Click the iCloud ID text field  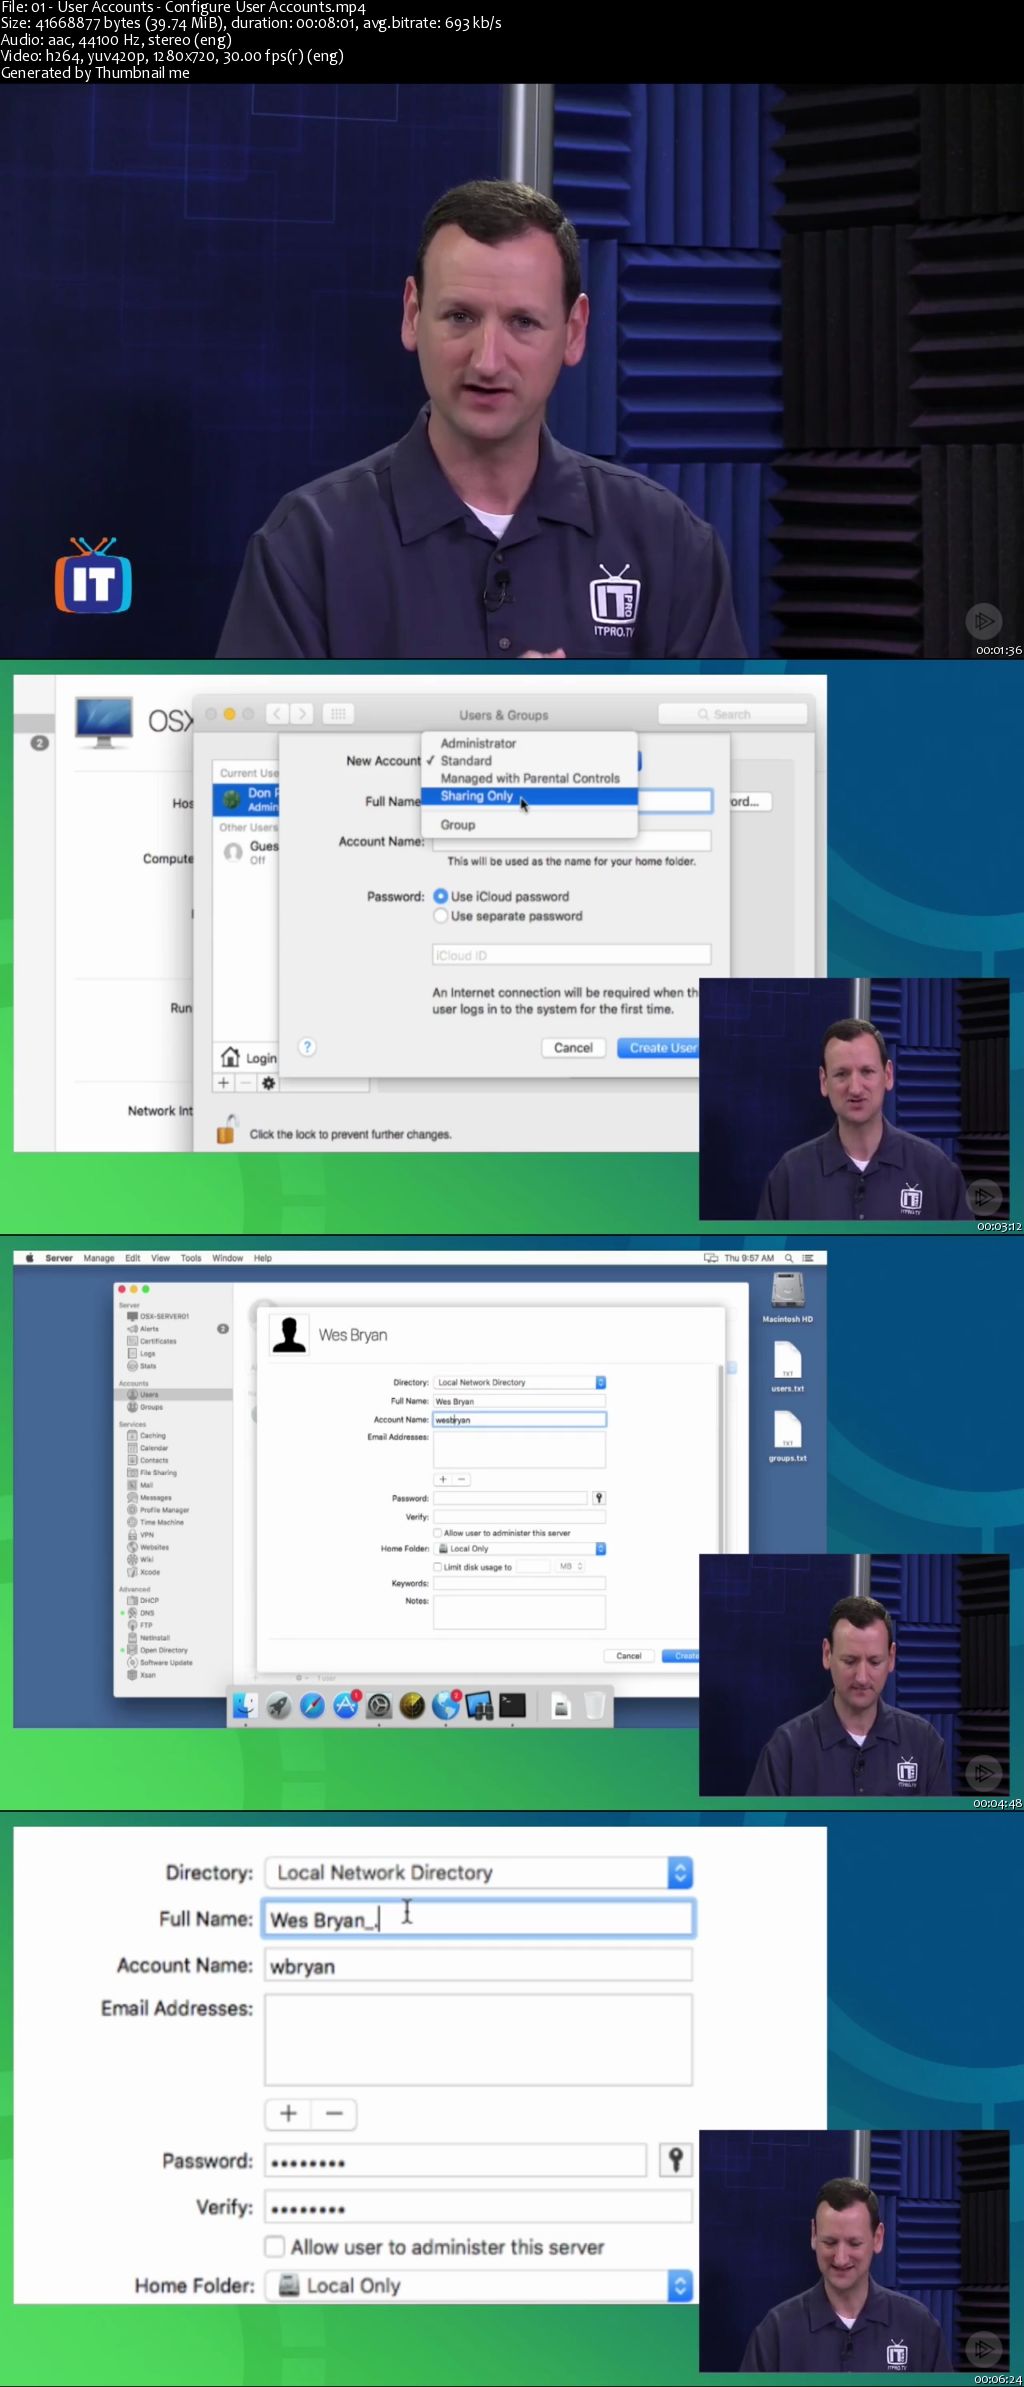pos(571,955)
